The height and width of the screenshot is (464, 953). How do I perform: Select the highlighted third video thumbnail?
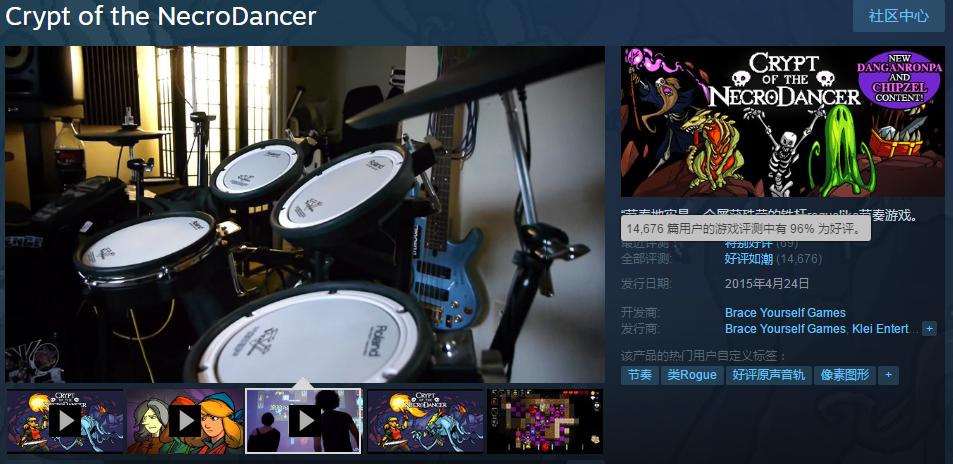click(303, 421)
